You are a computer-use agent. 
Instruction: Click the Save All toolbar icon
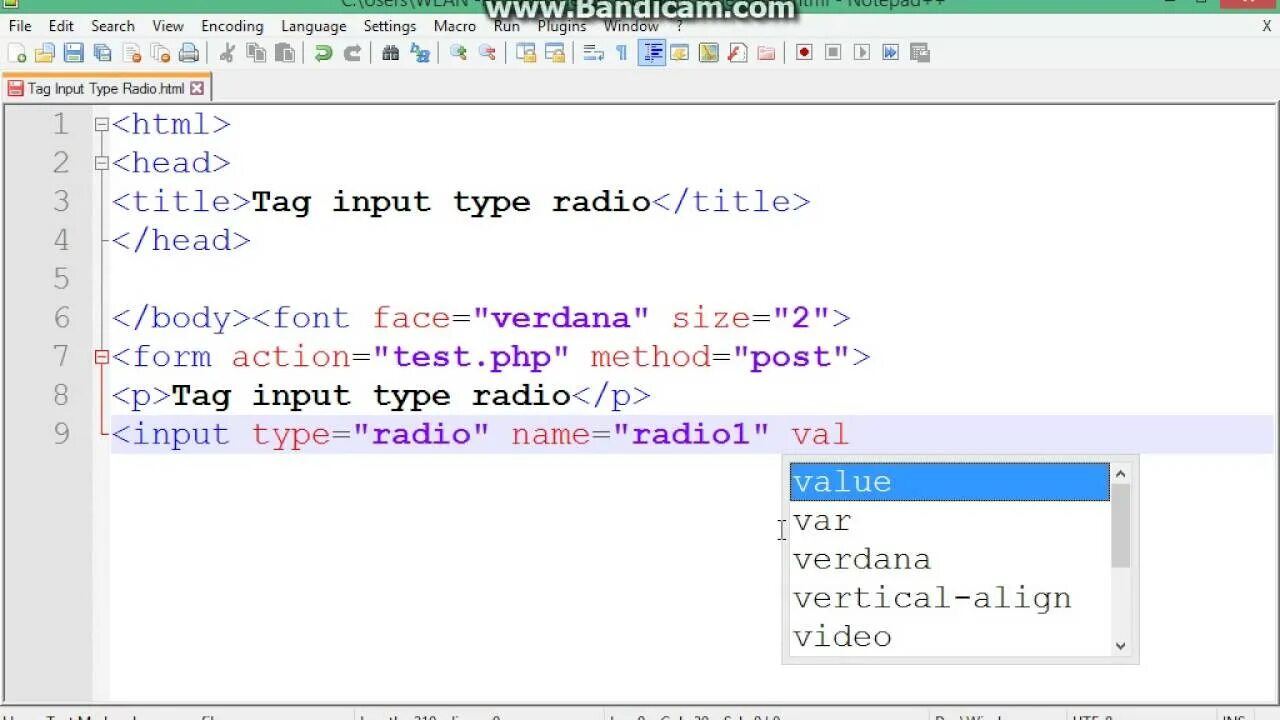click(102, 53)
